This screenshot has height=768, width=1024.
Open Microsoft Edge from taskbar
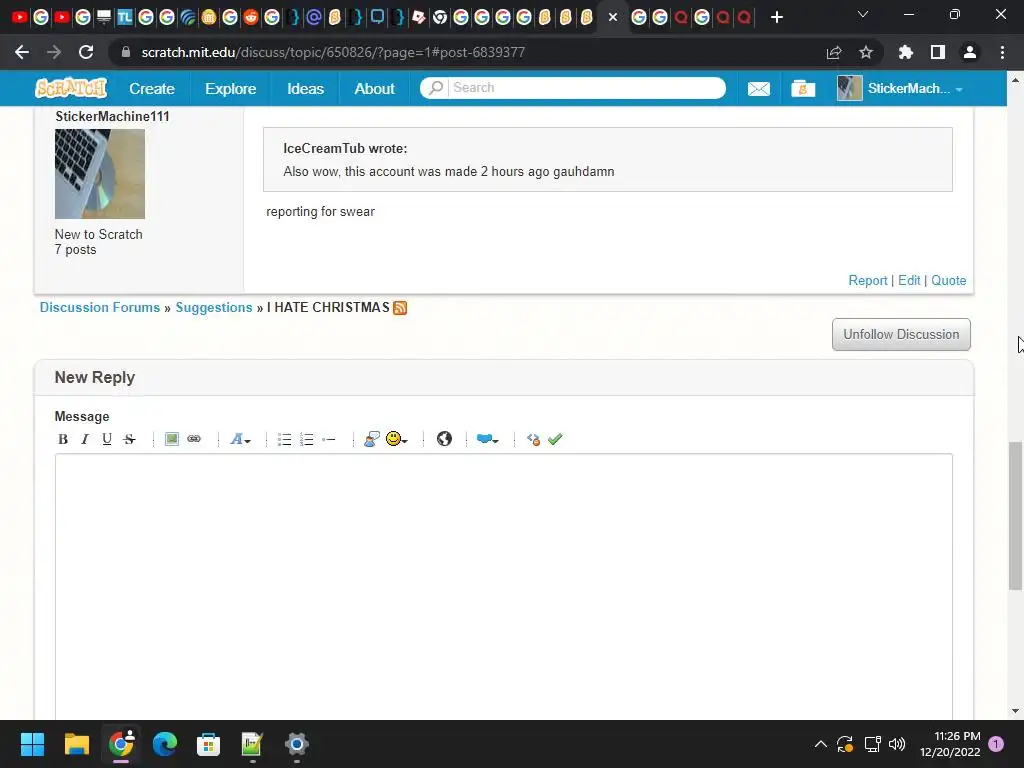165,744
